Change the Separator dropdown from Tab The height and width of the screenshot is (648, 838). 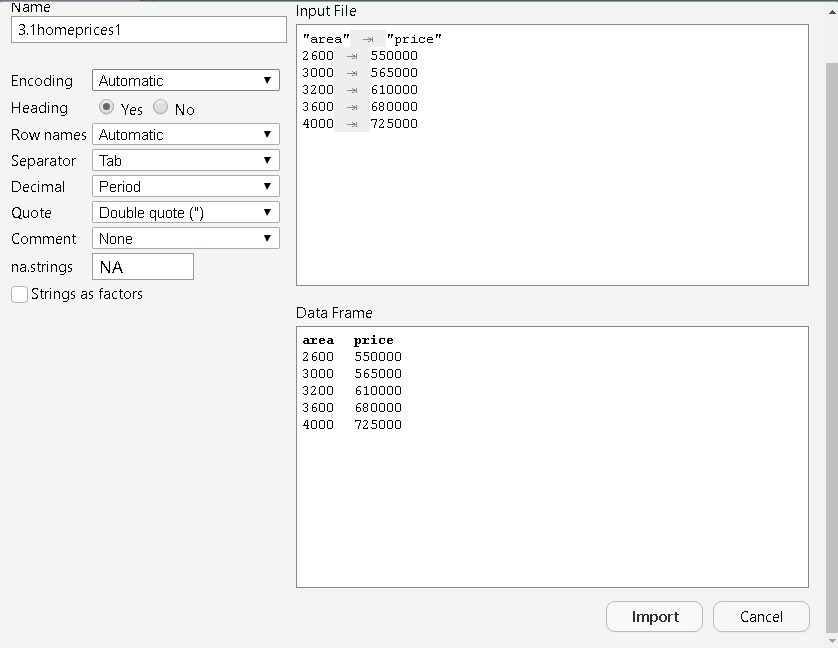coord(185,160)
